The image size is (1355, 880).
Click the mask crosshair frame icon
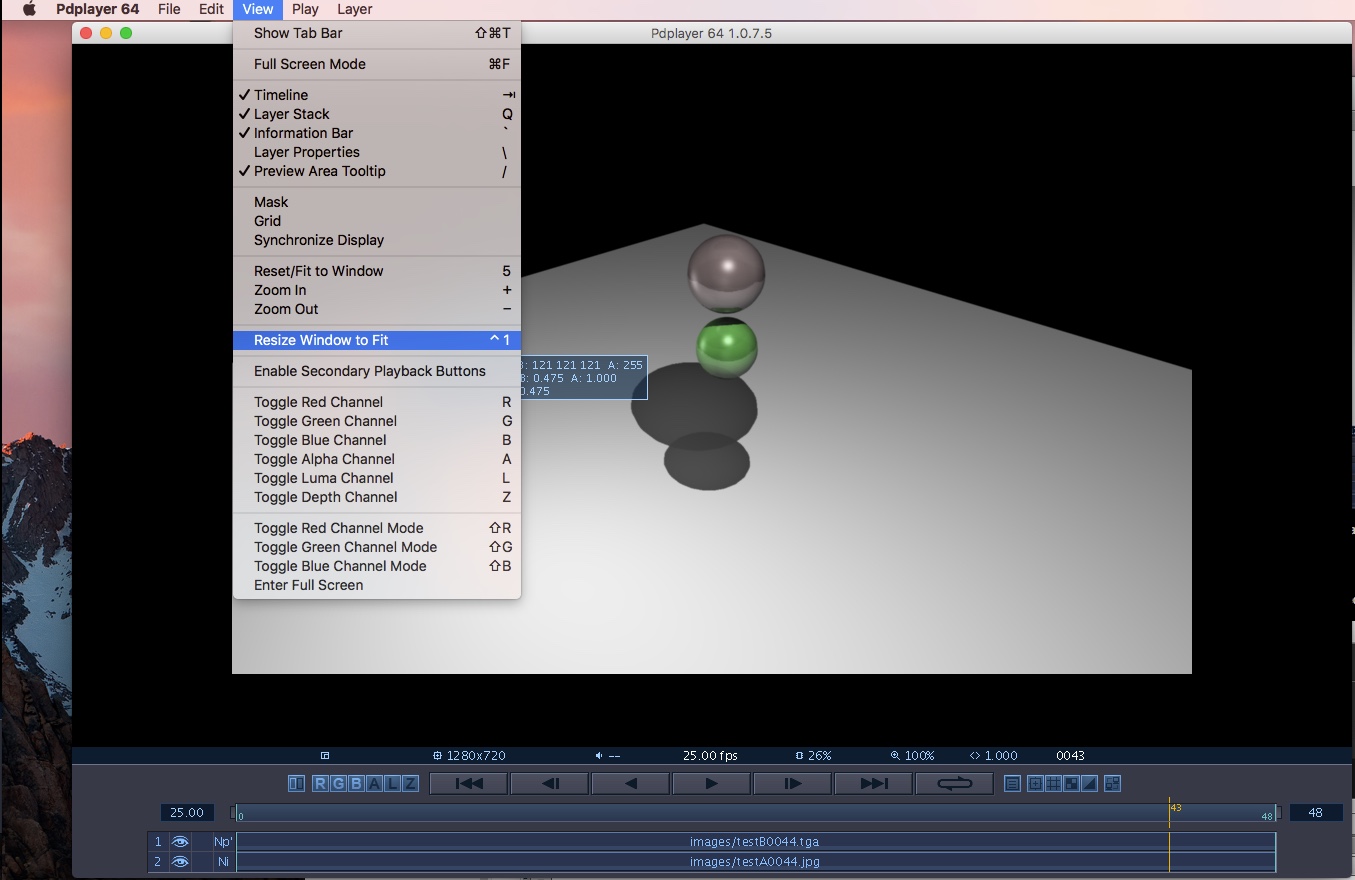pos(1036,784)
